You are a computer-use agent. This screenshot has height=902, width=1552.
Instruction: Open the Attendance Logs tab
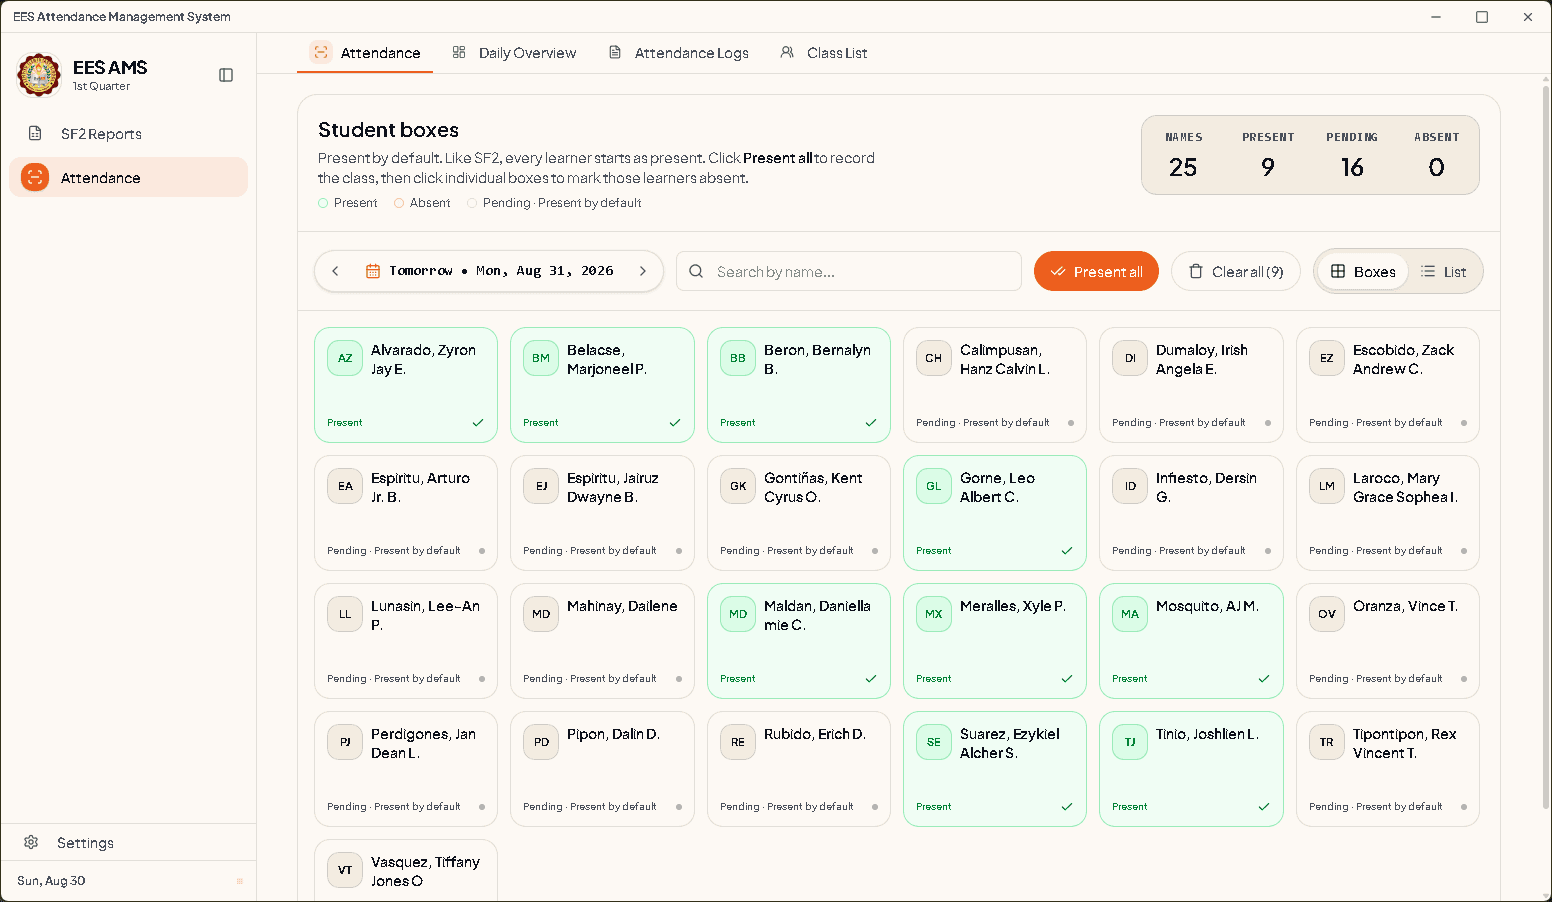(x=679, y=53)
